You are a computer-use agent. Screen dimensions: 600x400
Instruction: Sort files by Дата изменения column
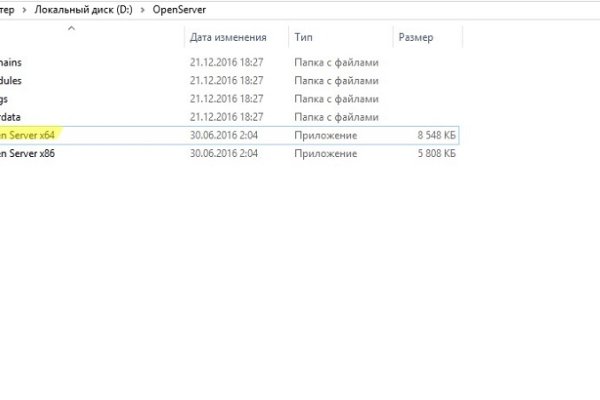tap(228, 37)
